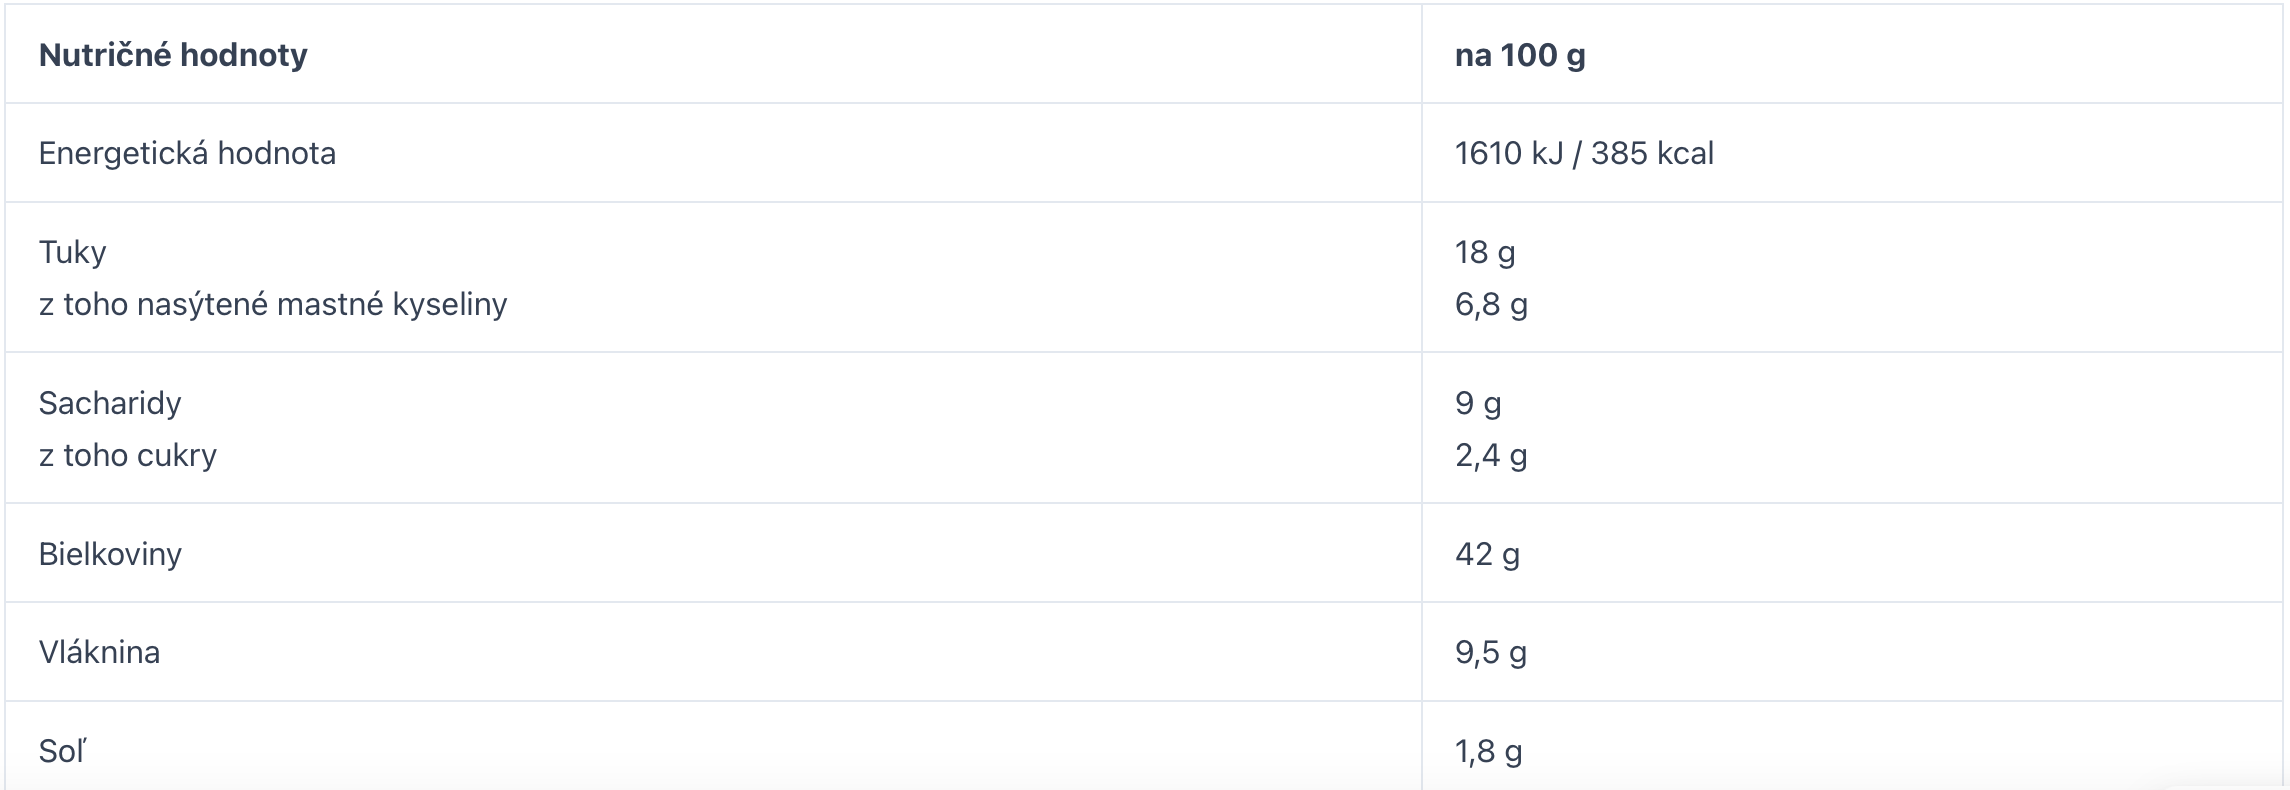Image resolution: width=2290 pixels, height=790 pixels.
Task: Select the '9,5 g' fiber value
Action: tap(1491, 652)
